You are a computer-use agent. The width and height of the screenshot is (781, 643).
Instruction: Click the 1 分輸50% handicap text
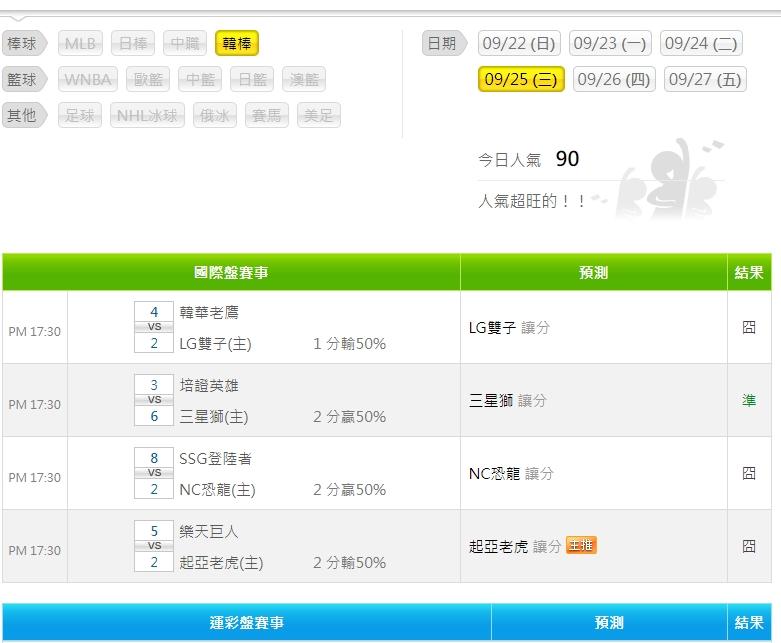(350, 344)
